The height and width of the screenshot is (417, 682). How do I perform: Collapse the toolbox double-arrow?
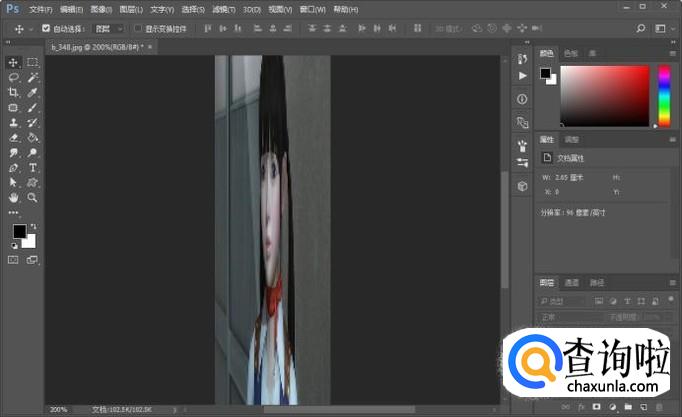click(8, 42)
